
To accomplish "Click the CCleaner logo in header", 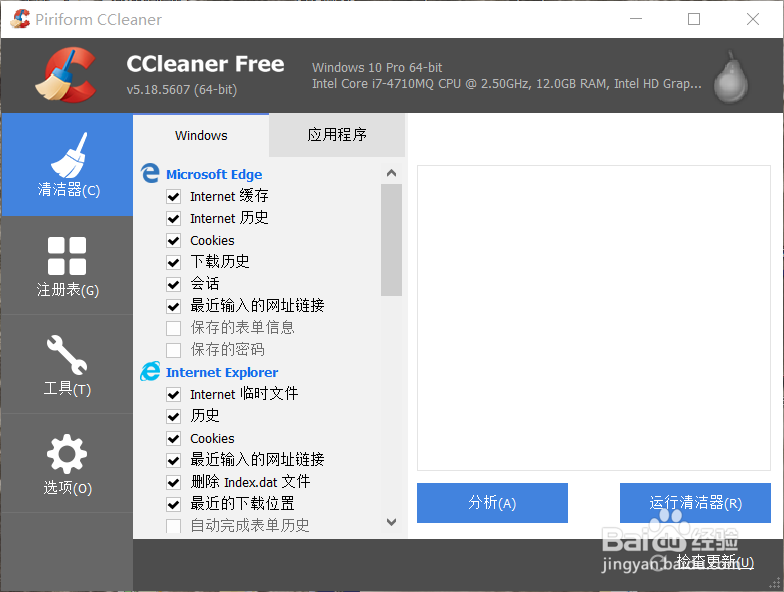I will click(x=66, y=75).
